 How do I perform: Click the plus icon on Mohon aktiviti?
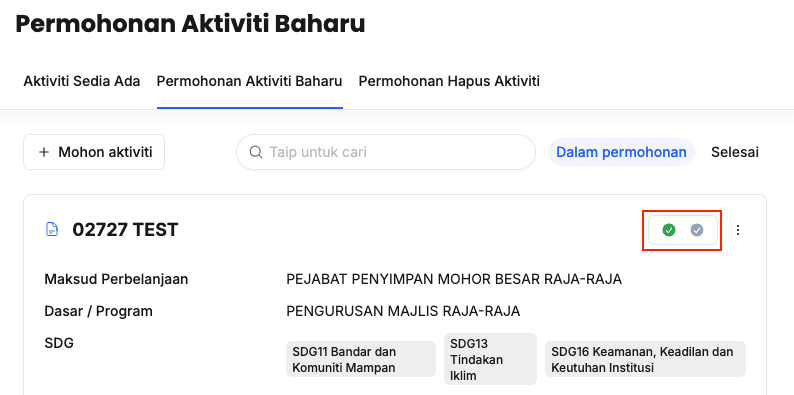44,152
